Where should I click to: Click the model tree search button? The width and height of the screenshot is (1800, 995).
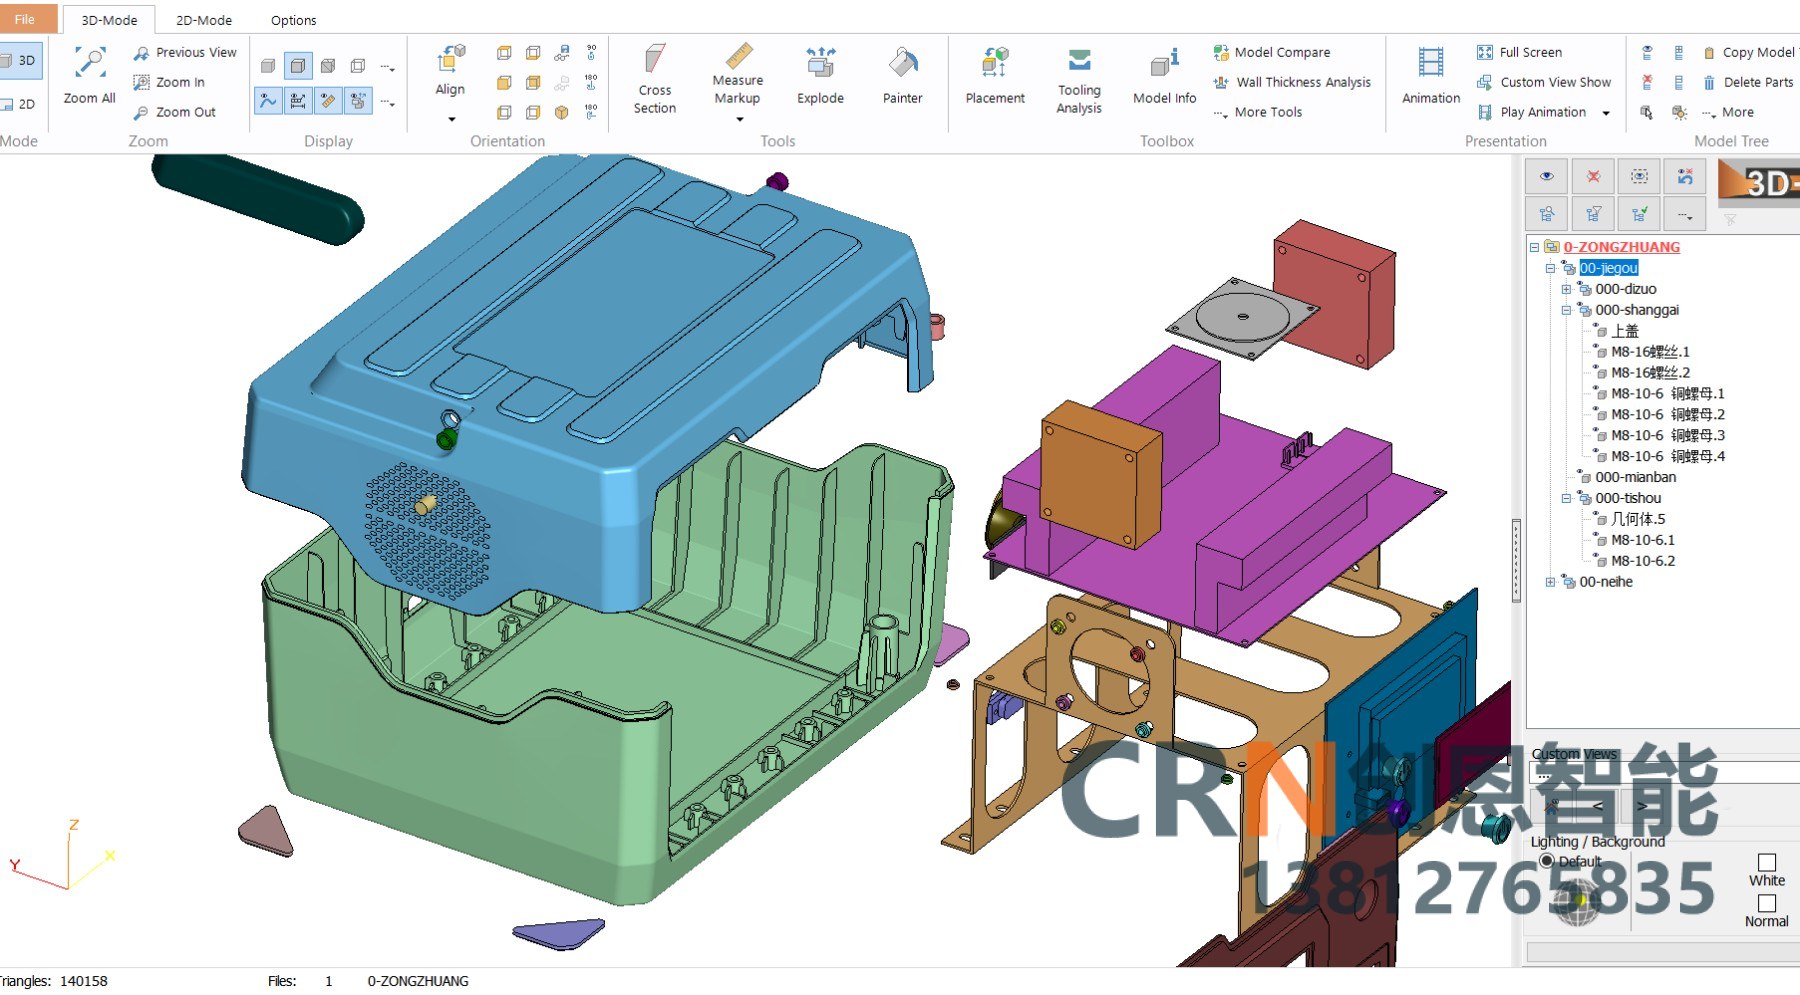click(1547, 214)
